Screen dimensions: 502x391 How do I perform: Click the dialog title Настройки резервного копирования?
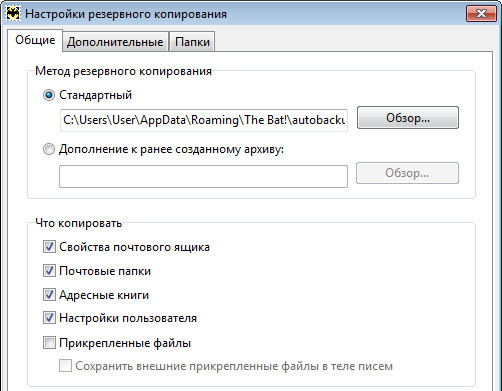tap(126, 14)
